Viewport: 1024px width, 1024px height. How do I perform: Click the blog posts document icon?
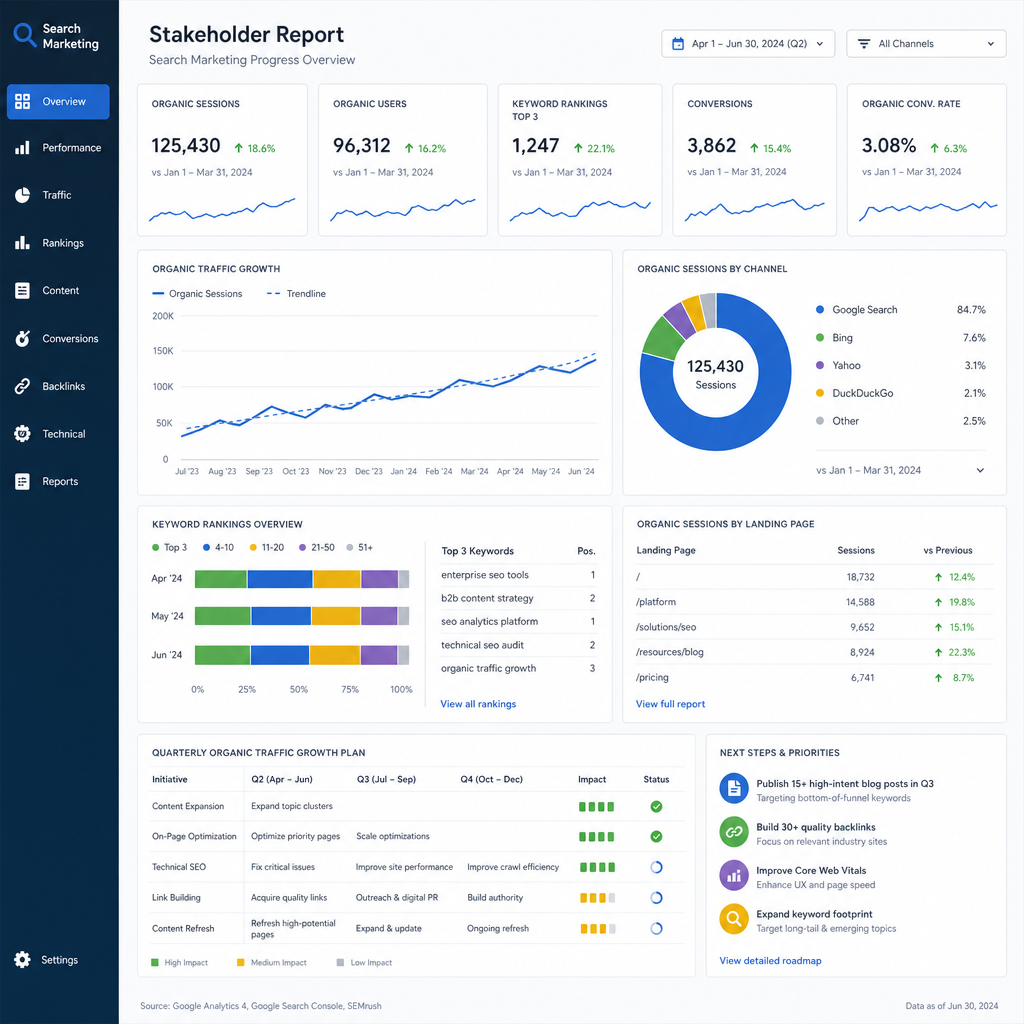[x=733, y=789]
